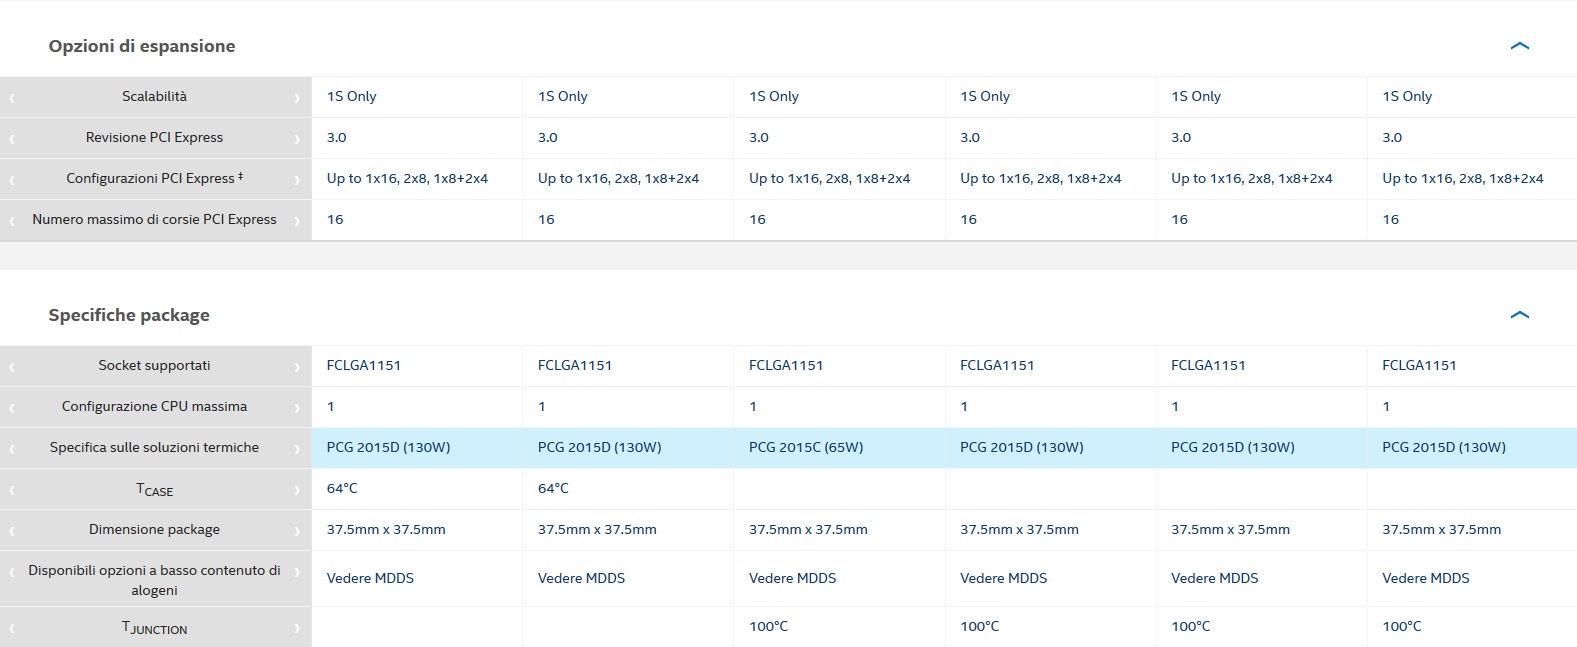1577x647 pixels.
Task: Select the Specifica sulle soluzioni termiche label
Action: 154,447
